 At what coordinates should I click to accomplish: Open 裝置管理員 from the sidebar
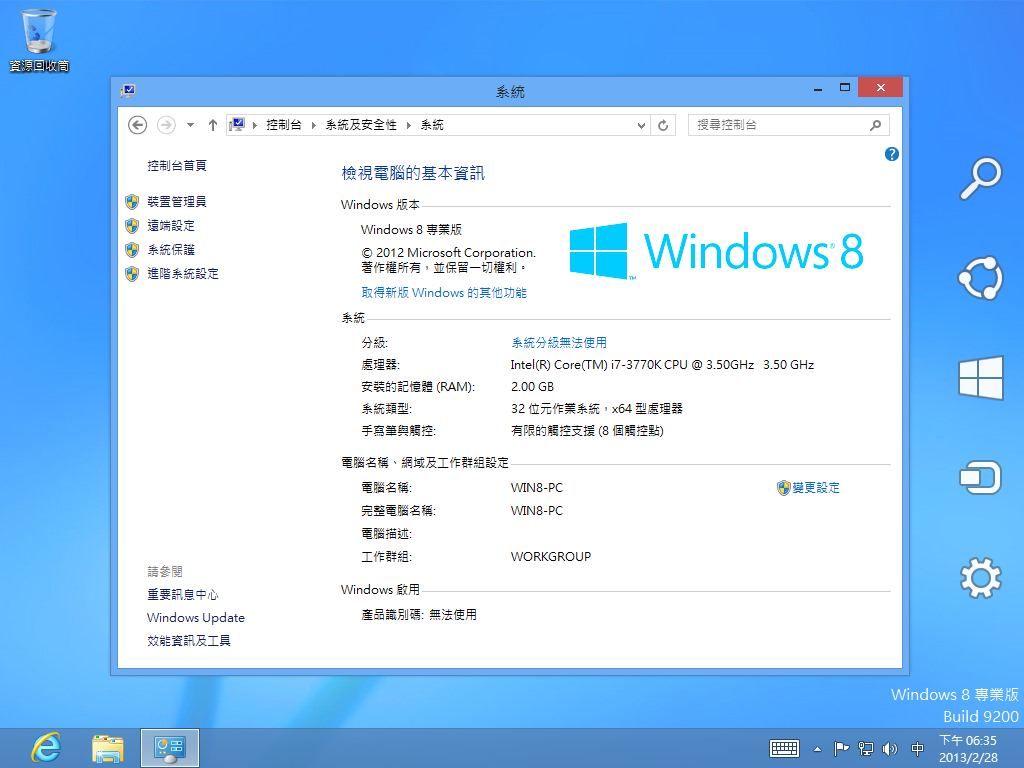point(177,202)
